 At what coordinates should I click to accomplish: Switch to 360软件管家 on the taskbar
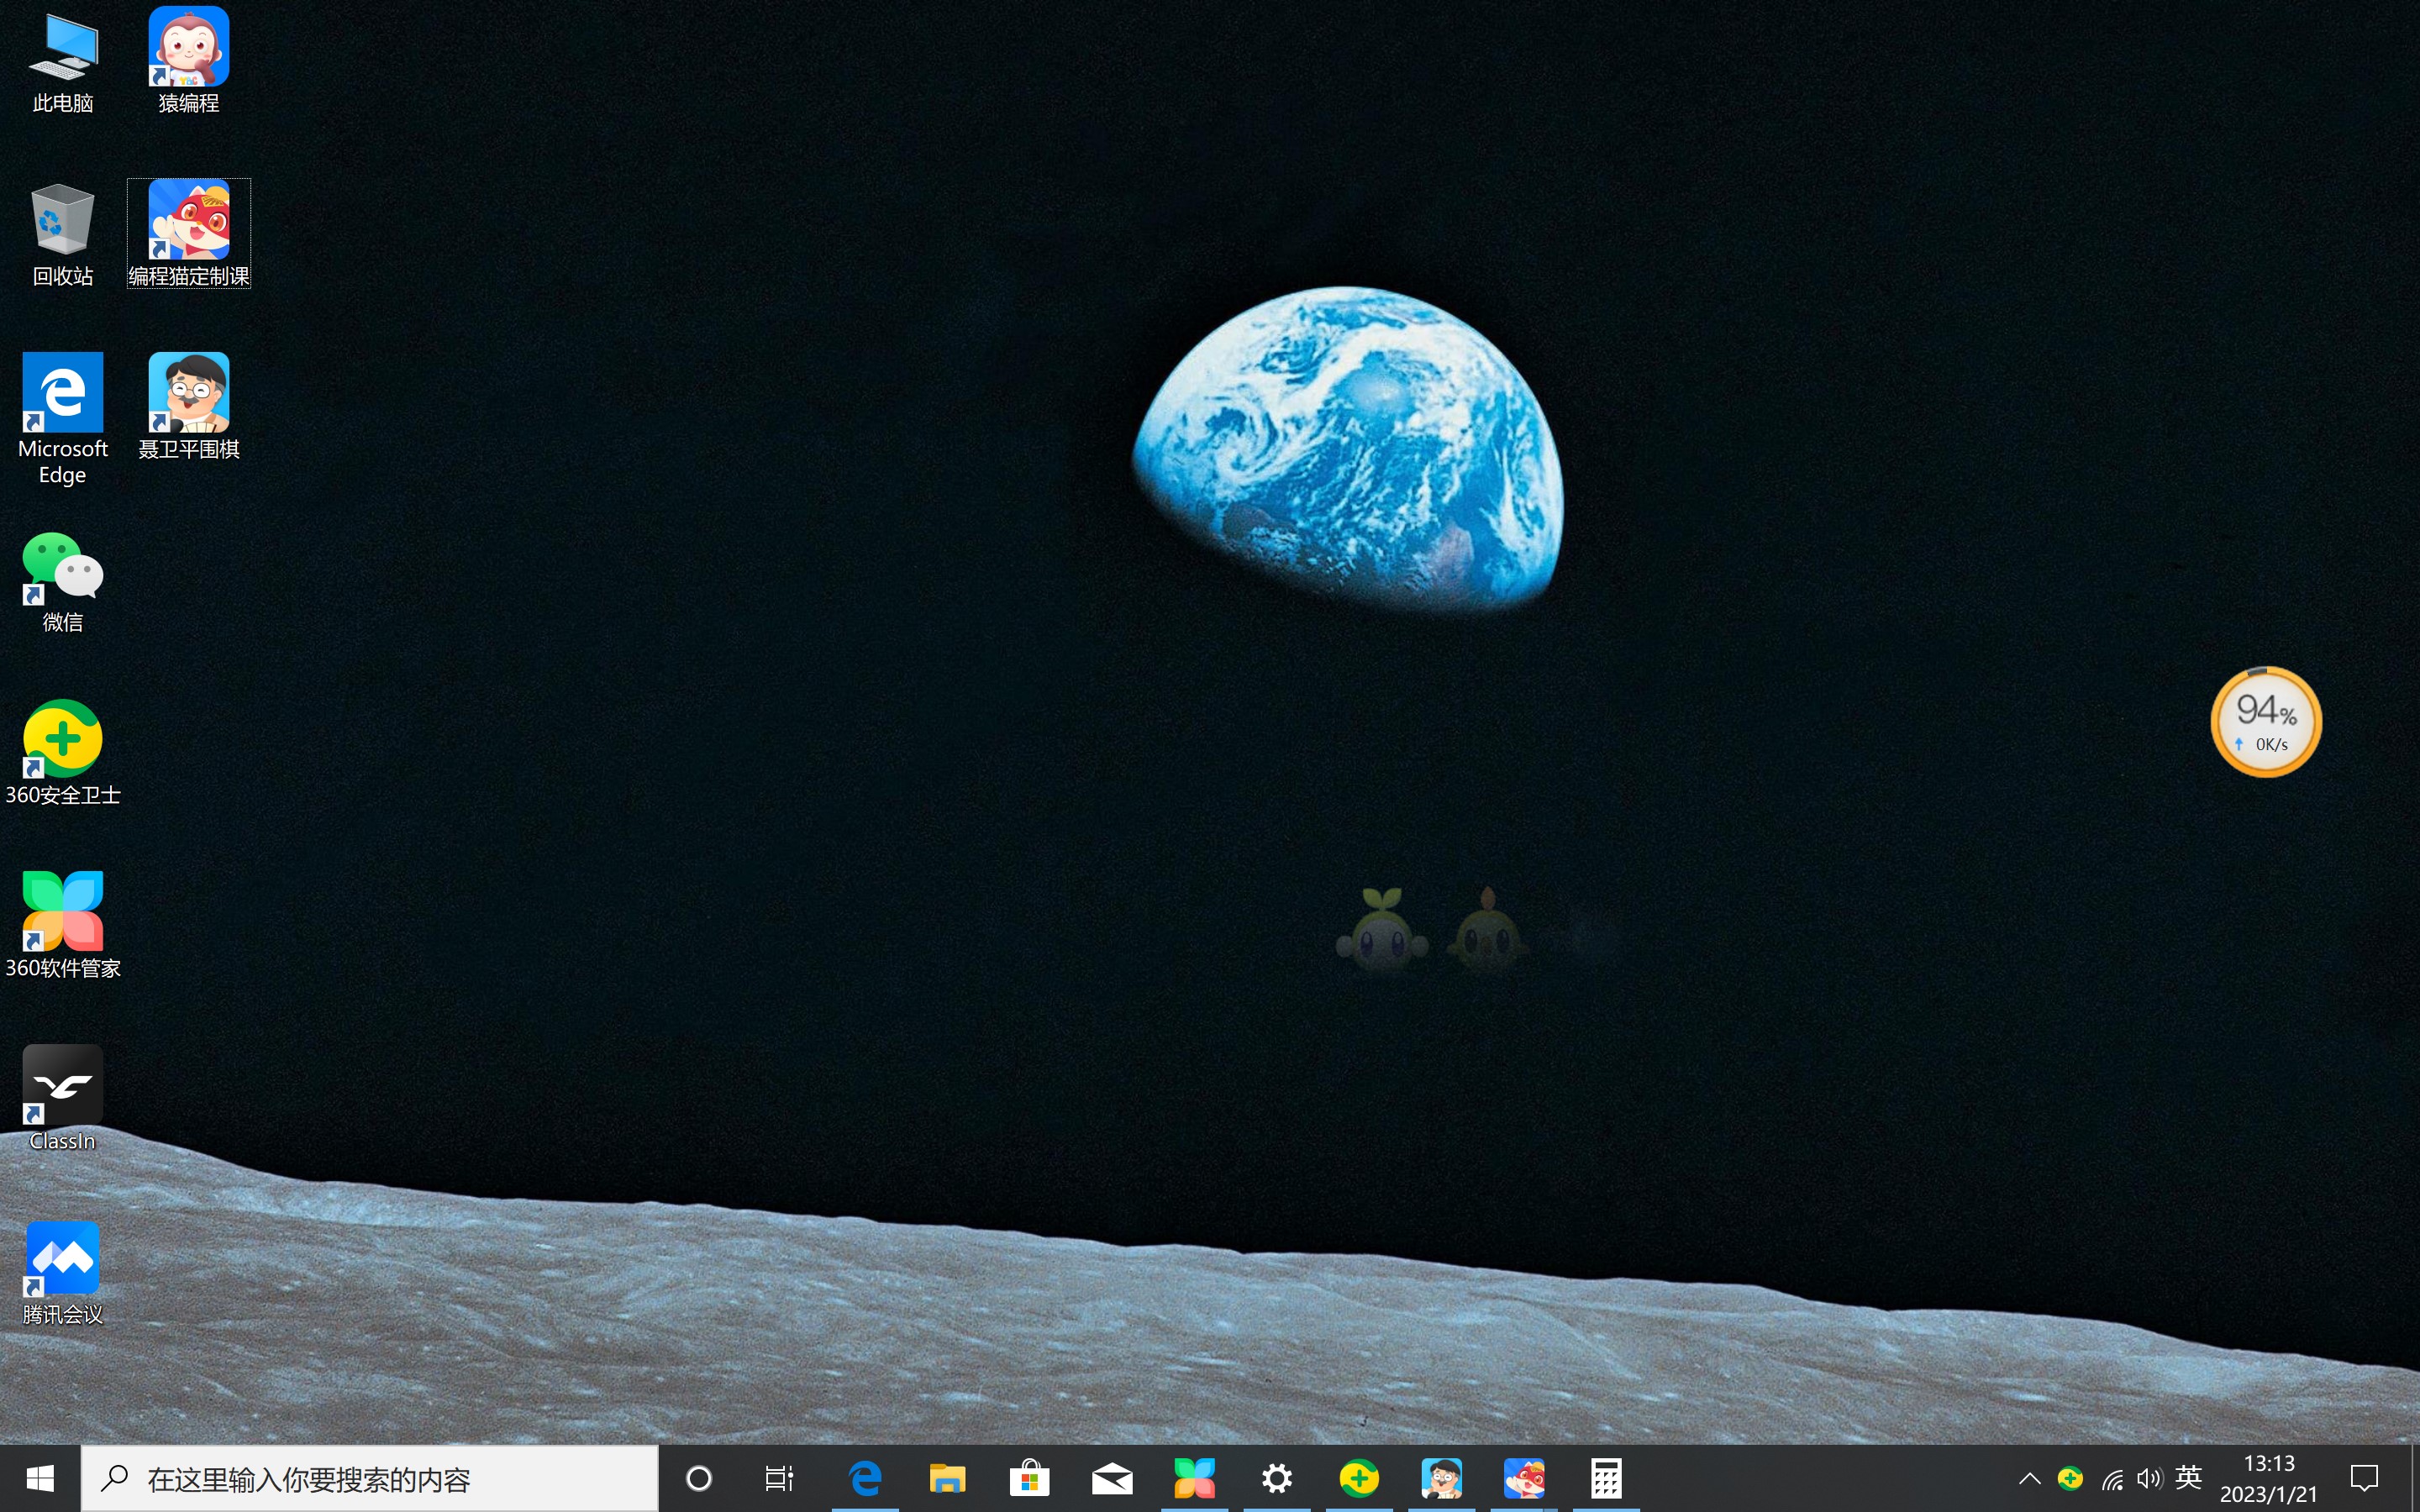(1194, 1478)
